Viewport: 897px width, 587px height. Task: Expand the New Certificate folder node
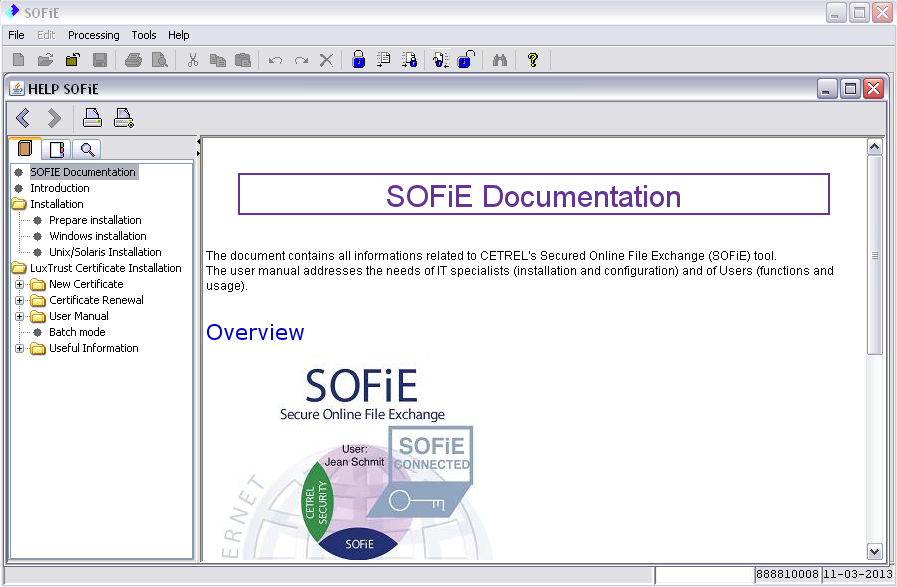coord(19,284)
